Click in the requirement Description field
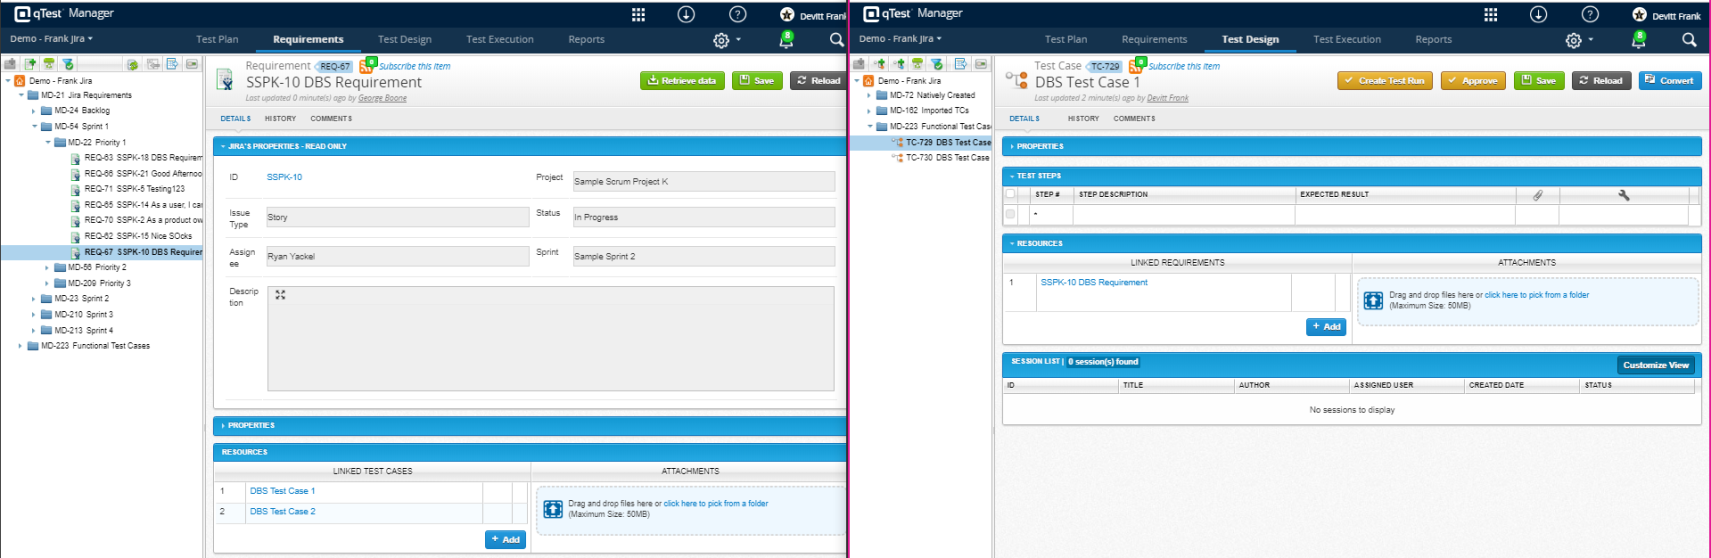The image size is (1711, 558). 550,339
